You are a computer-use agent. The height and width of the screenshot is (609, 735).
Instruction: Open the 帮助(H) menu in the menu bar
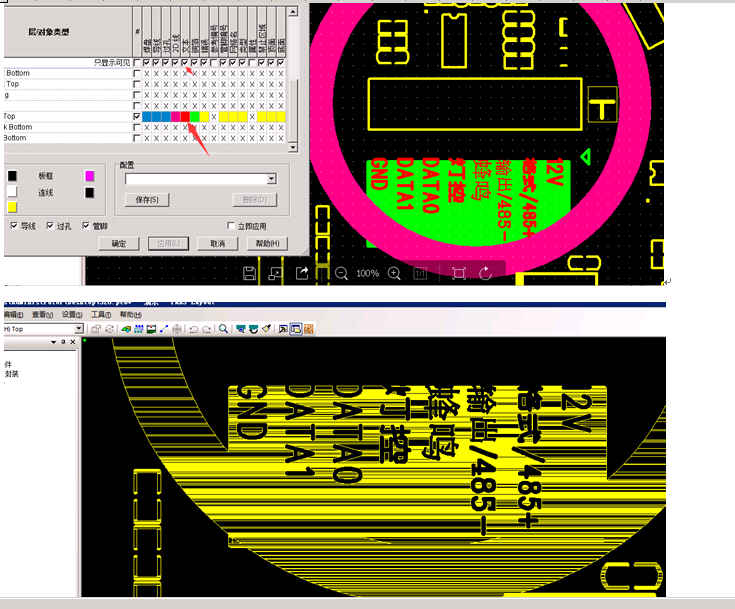[x=130, y=315]
